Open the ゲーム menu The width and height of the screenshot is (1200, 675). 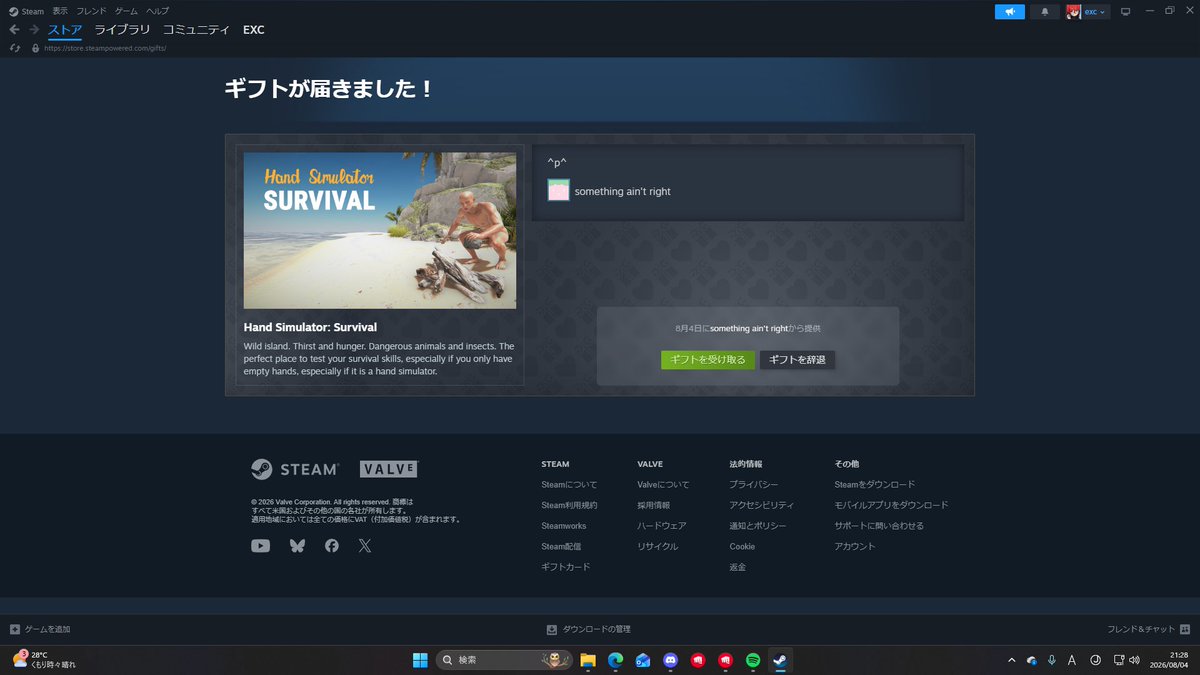[x=126, y=11]
